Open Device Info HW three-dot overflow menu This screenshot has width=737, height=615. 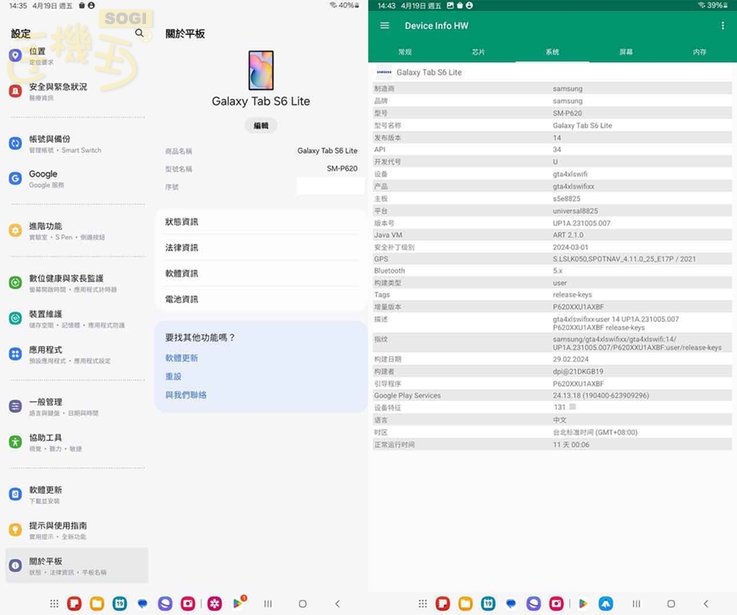(722, 25)
